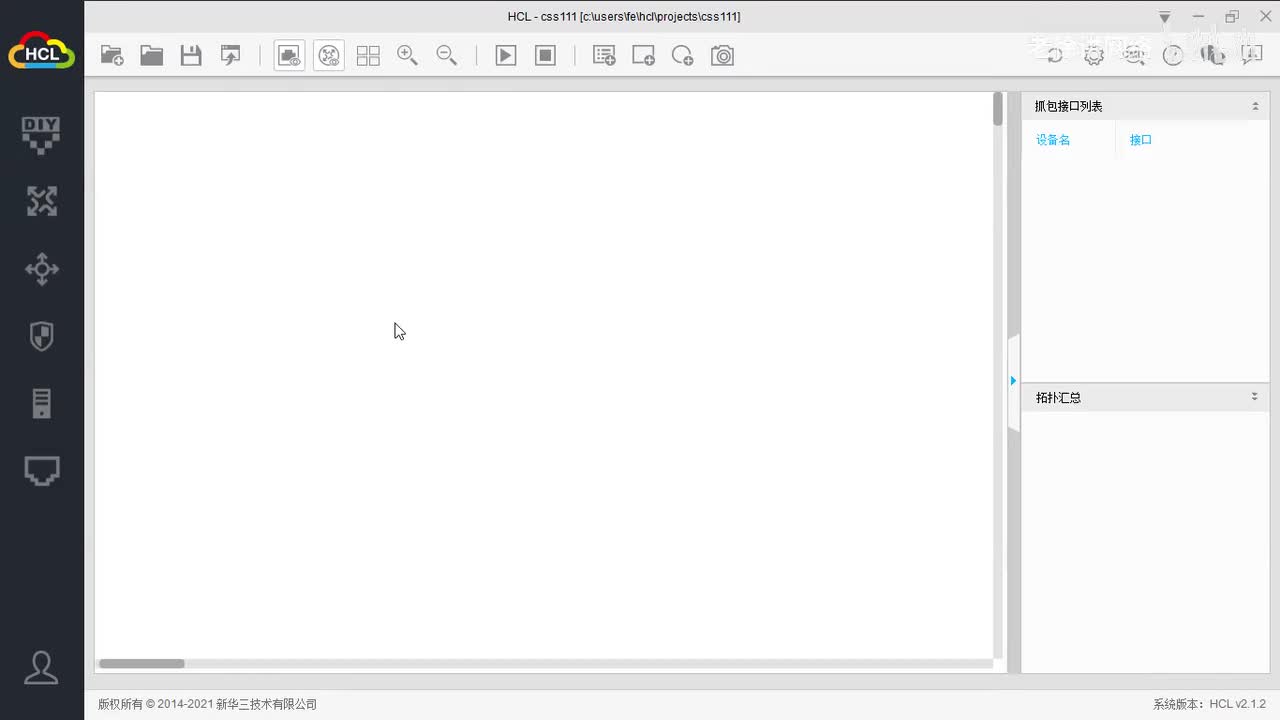Click the 设备名 column header
Screen dimensions: 1280x720
pos(1053,140)
